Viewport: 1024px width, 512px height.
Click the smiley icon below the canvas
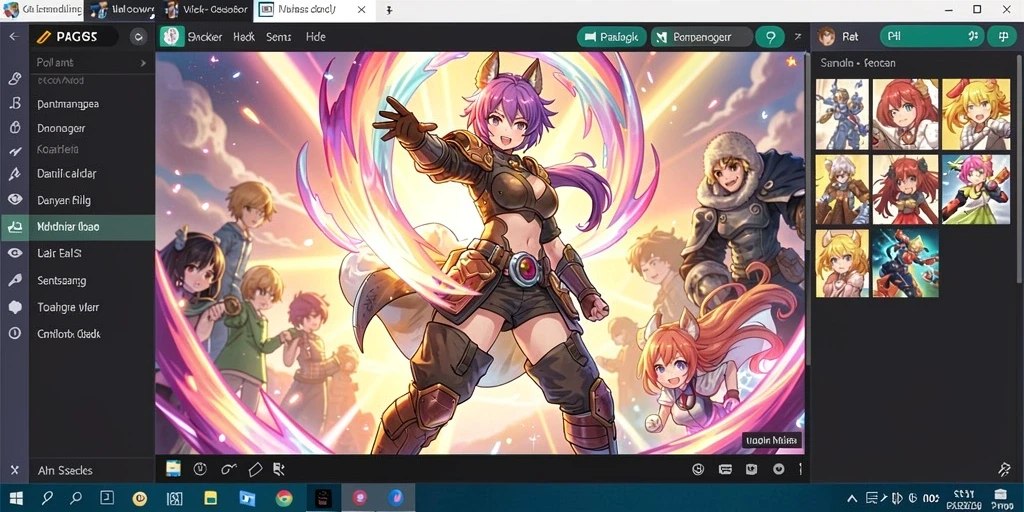(x=697, y=469)
